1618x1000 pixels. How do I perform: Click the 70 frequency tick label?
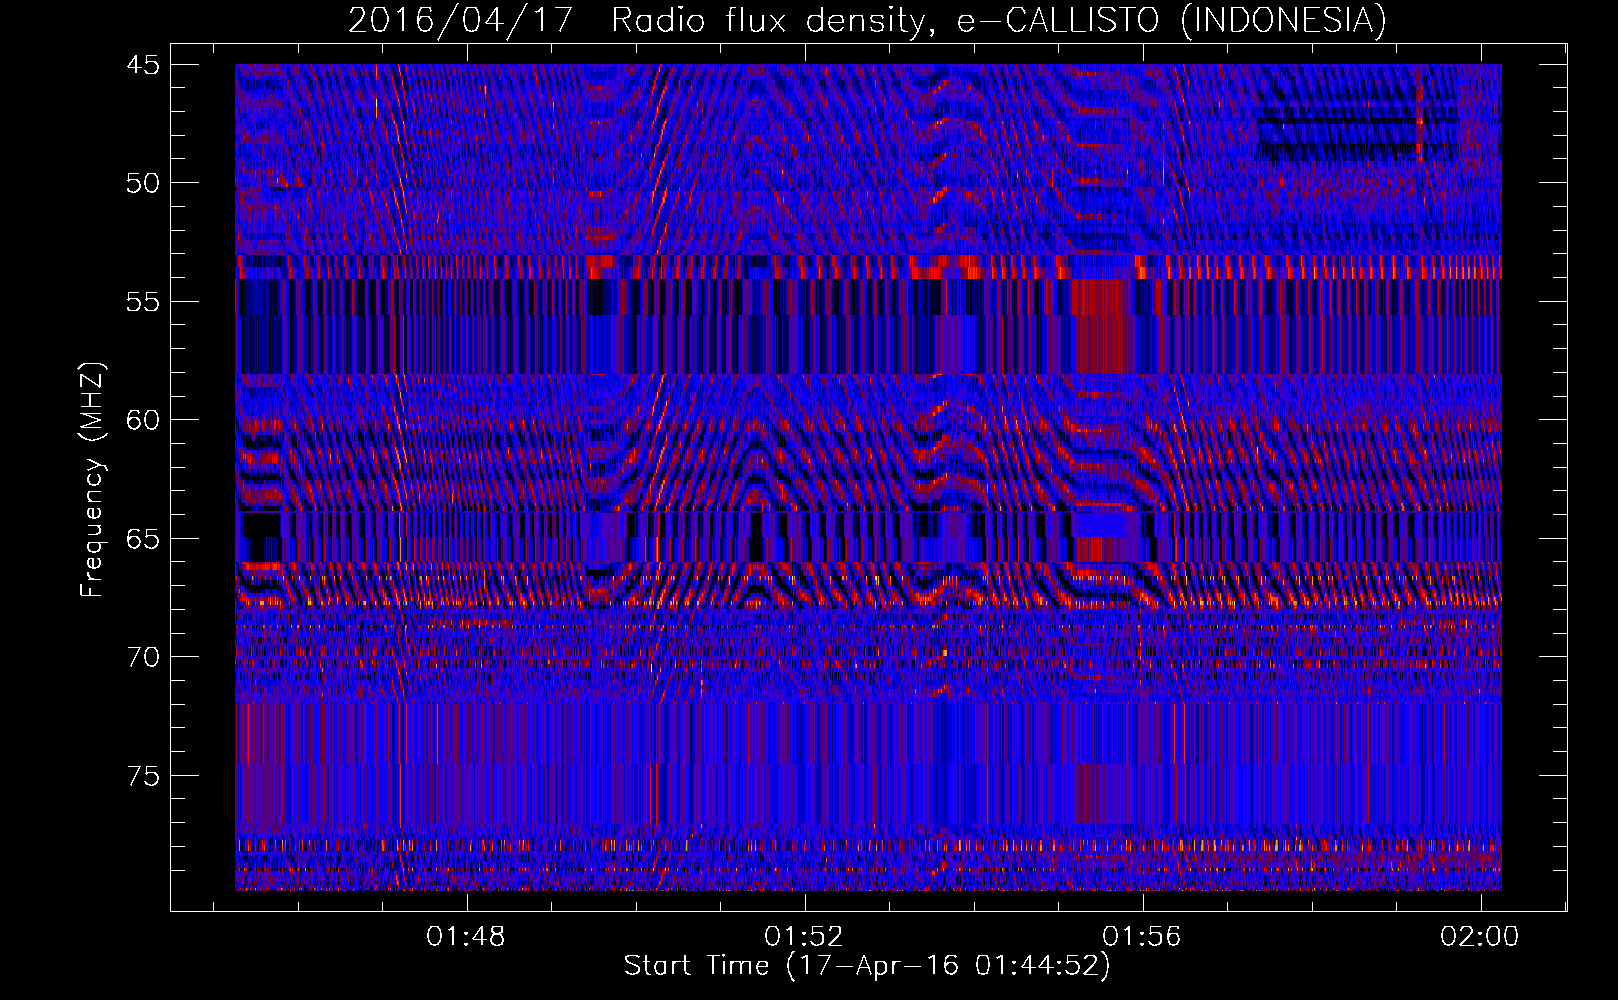coord(143,657)
